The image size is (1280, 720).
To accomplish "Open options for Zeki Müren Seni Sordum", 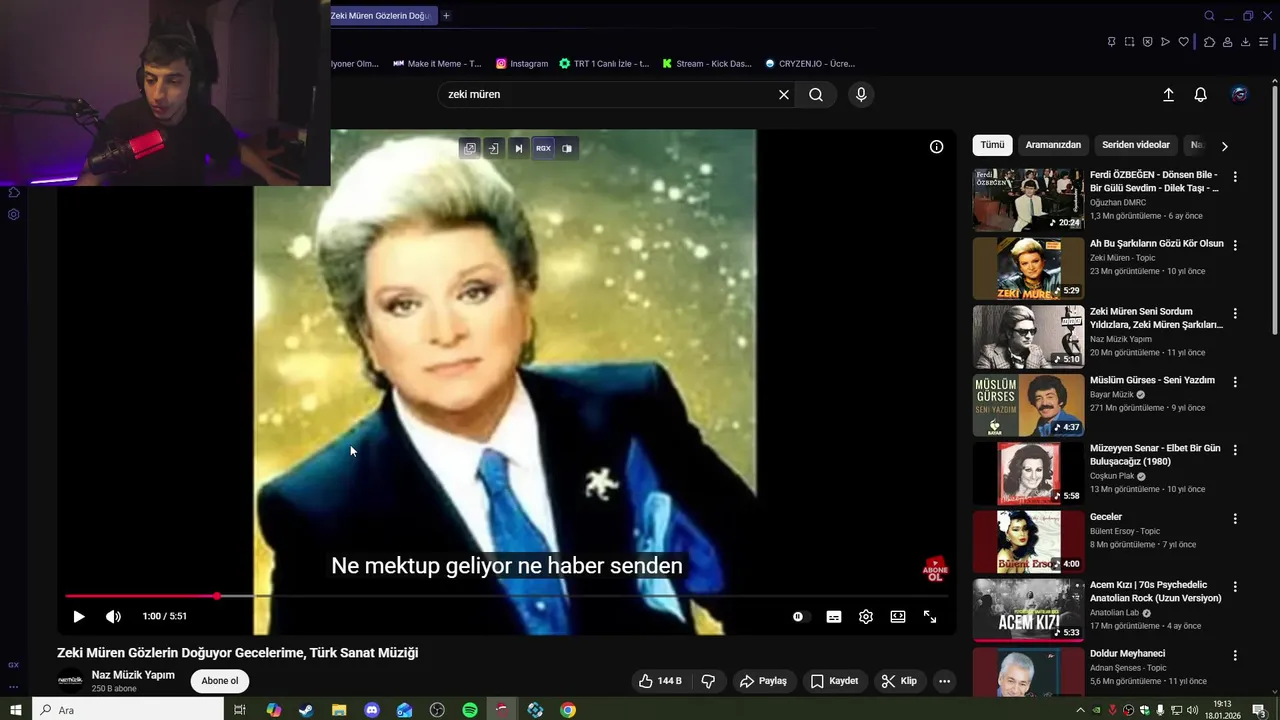I will click(1235, 313).
